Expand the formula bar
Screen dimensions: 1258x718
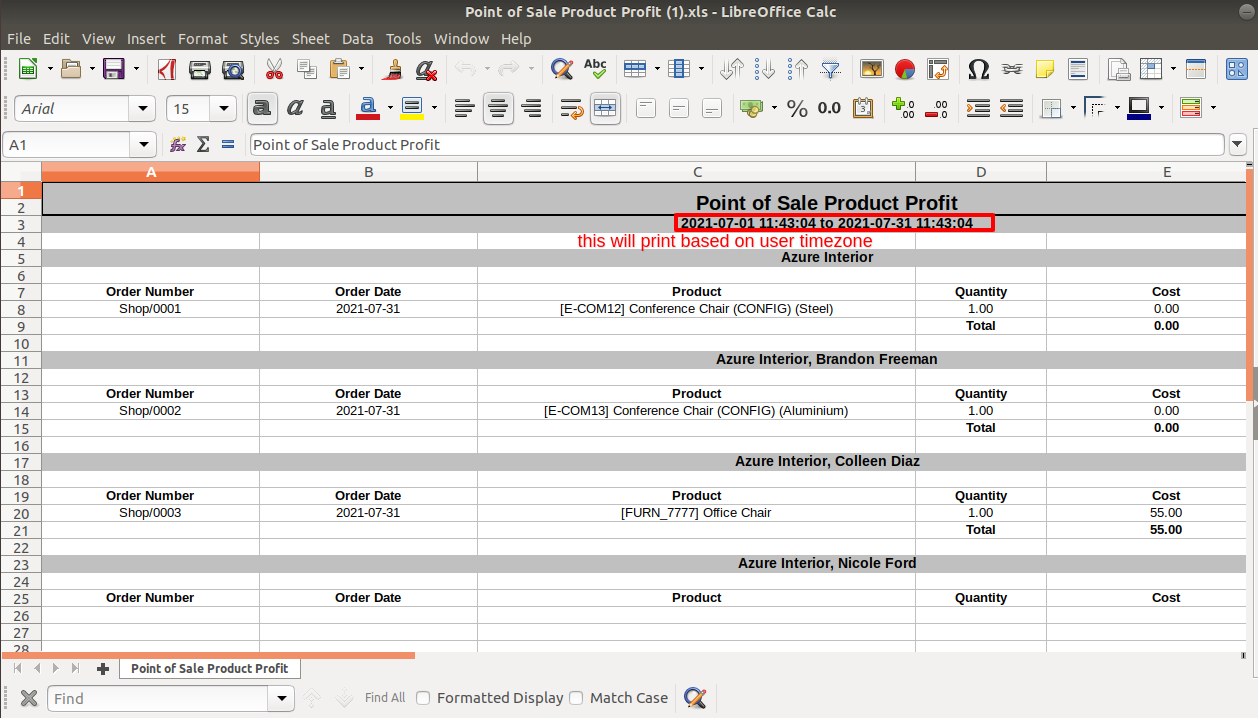(1238, 144)
